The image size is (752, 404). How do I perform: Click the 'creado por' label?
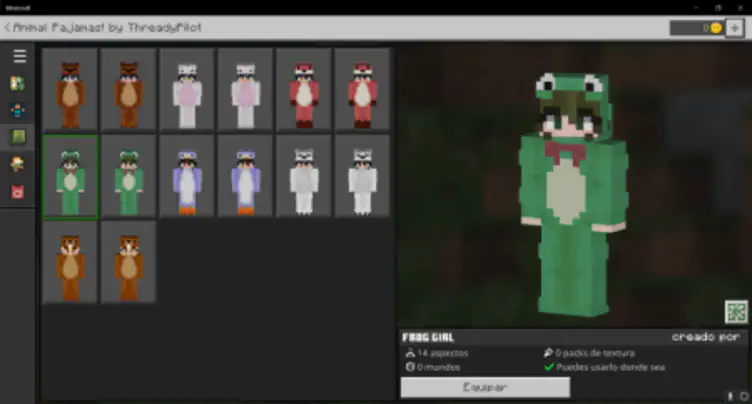point(705,337)
